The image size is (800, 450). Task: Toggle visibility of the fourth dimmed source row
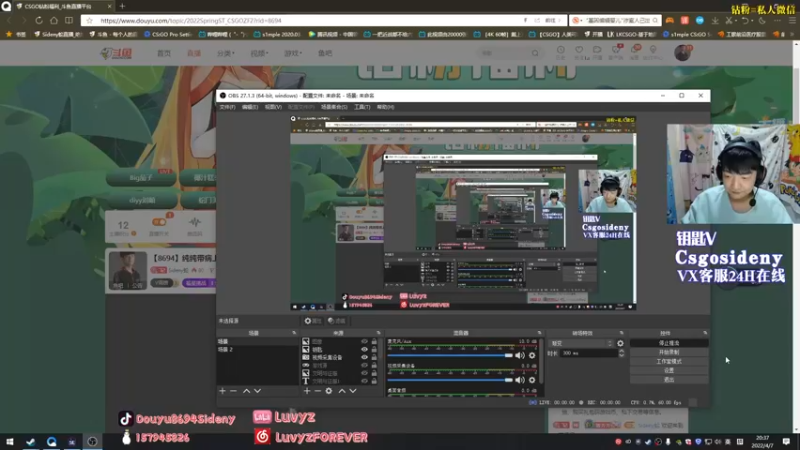pyautogui.click(x=364, y=365)
